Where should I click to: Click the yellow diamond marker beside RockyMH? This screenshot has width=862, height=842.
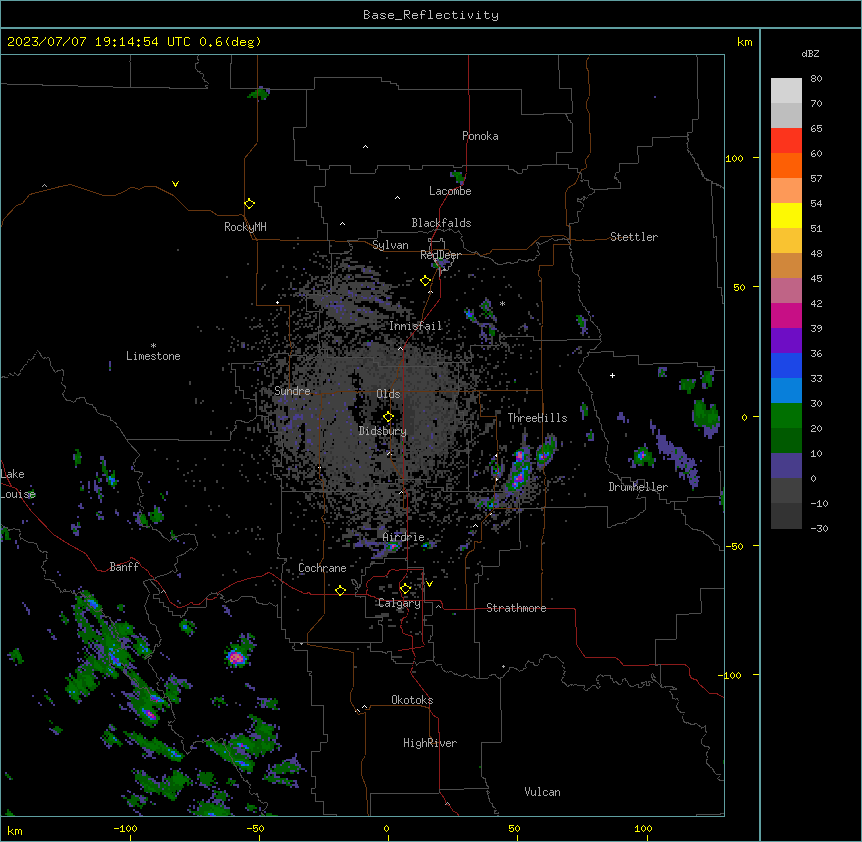(250, 204)
